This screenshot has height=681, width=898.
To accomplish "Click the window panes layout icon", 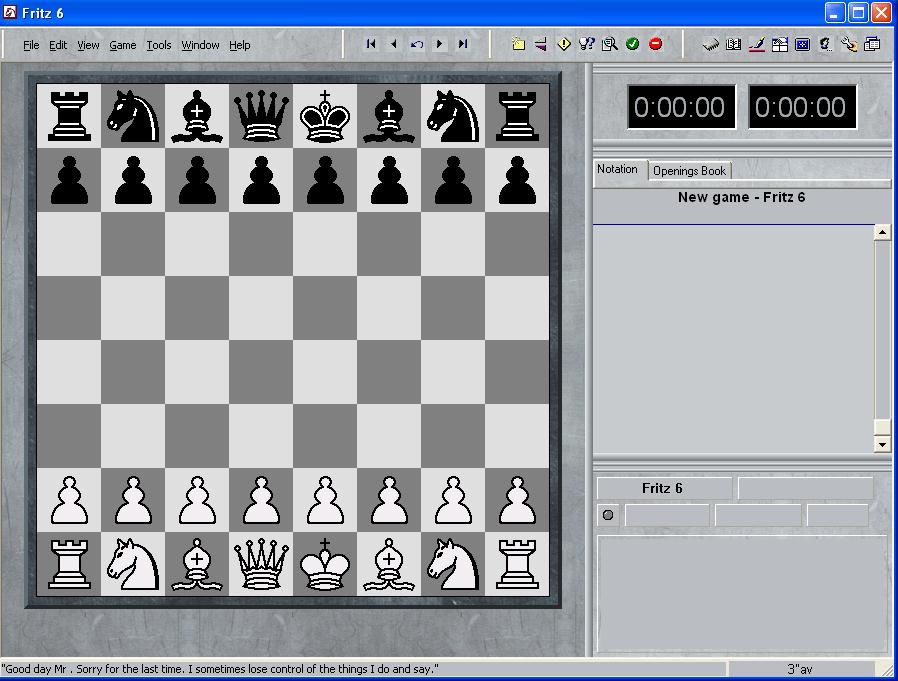I will point(779,44).
